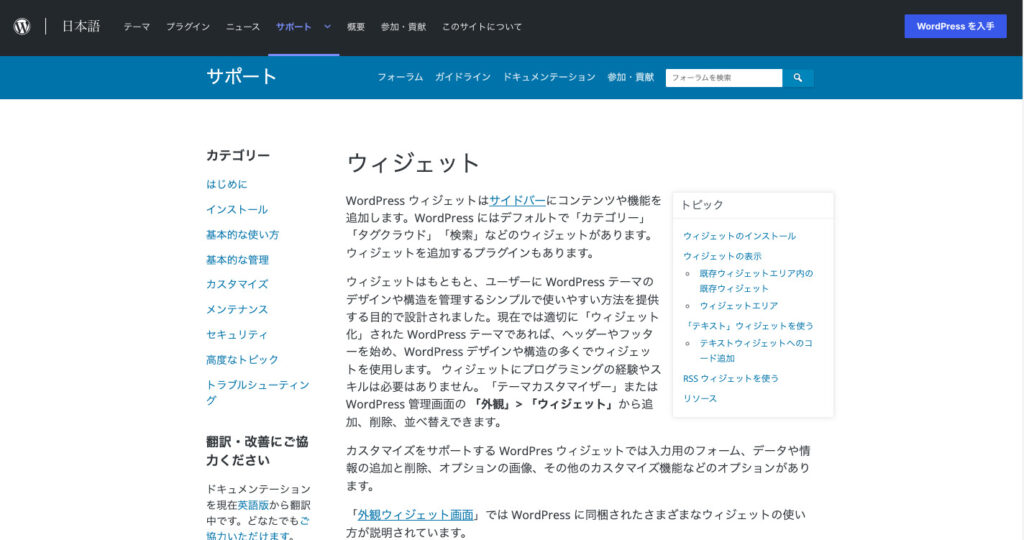Open the 概要 menu item
This screenshot has width=1024, height=540.
(356, 27)
